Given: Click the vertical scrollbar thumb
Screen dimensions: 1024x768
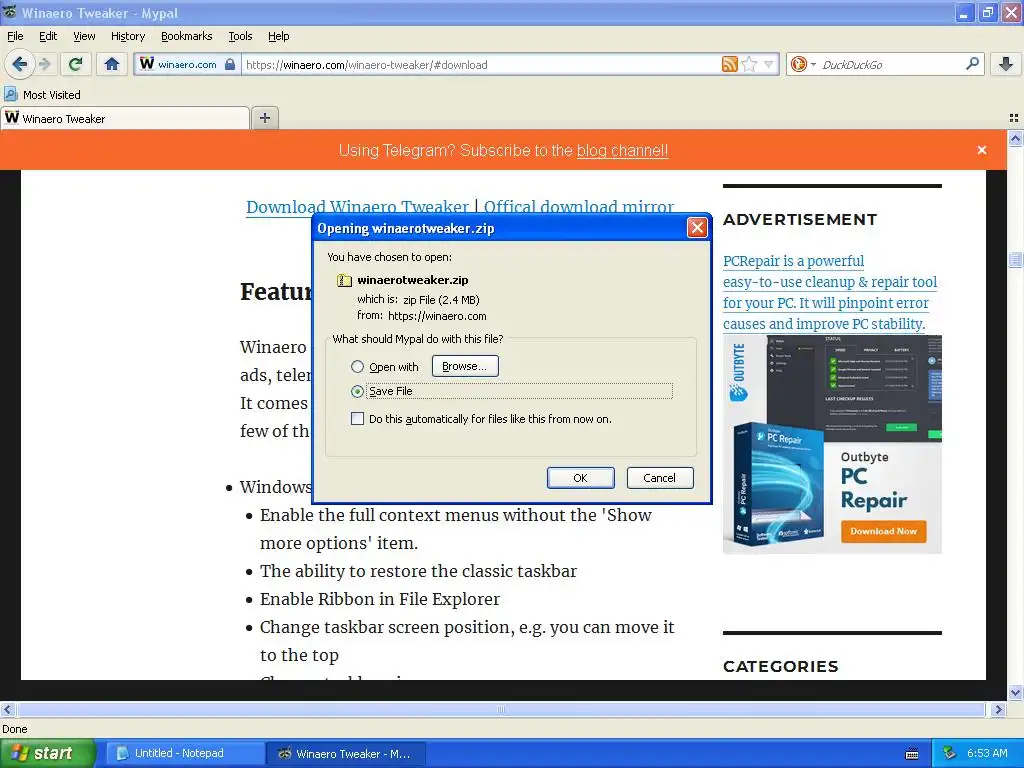Looking at the screenshot, I should coord(1015,259).
